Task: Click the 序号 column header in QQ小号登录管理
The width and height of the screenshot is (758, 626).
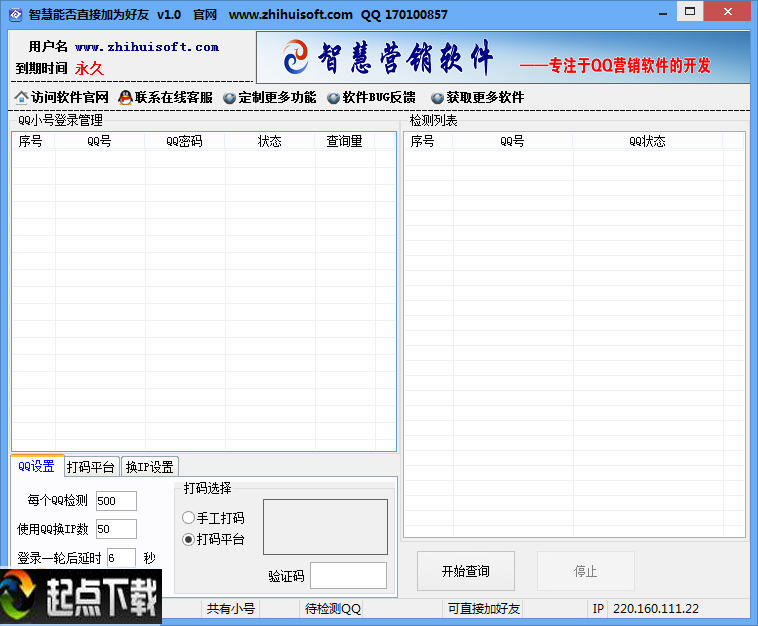Action: tap(33, 141)
